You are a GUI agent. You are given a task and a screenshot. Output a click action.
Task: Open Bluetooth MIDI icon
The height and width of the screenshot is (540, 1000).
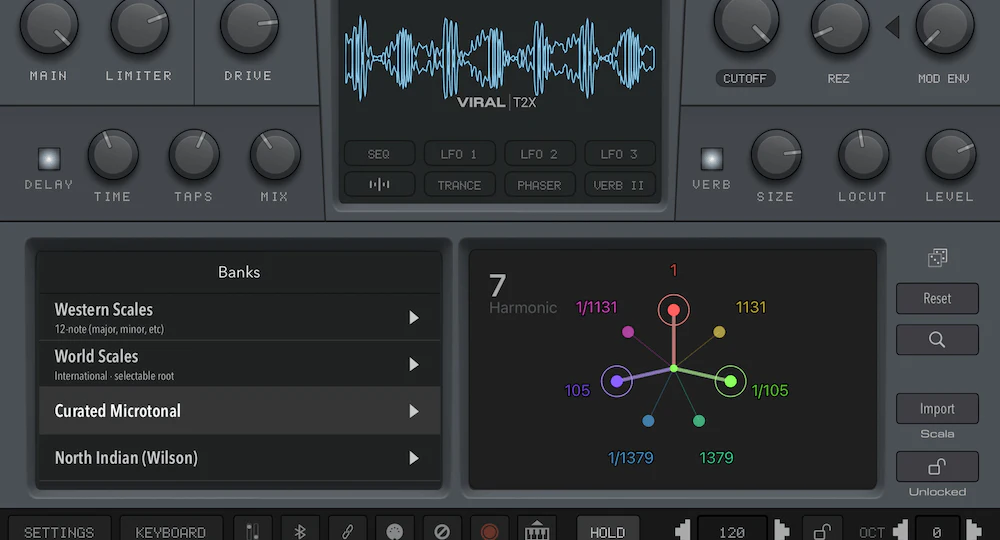click(300, 530)
